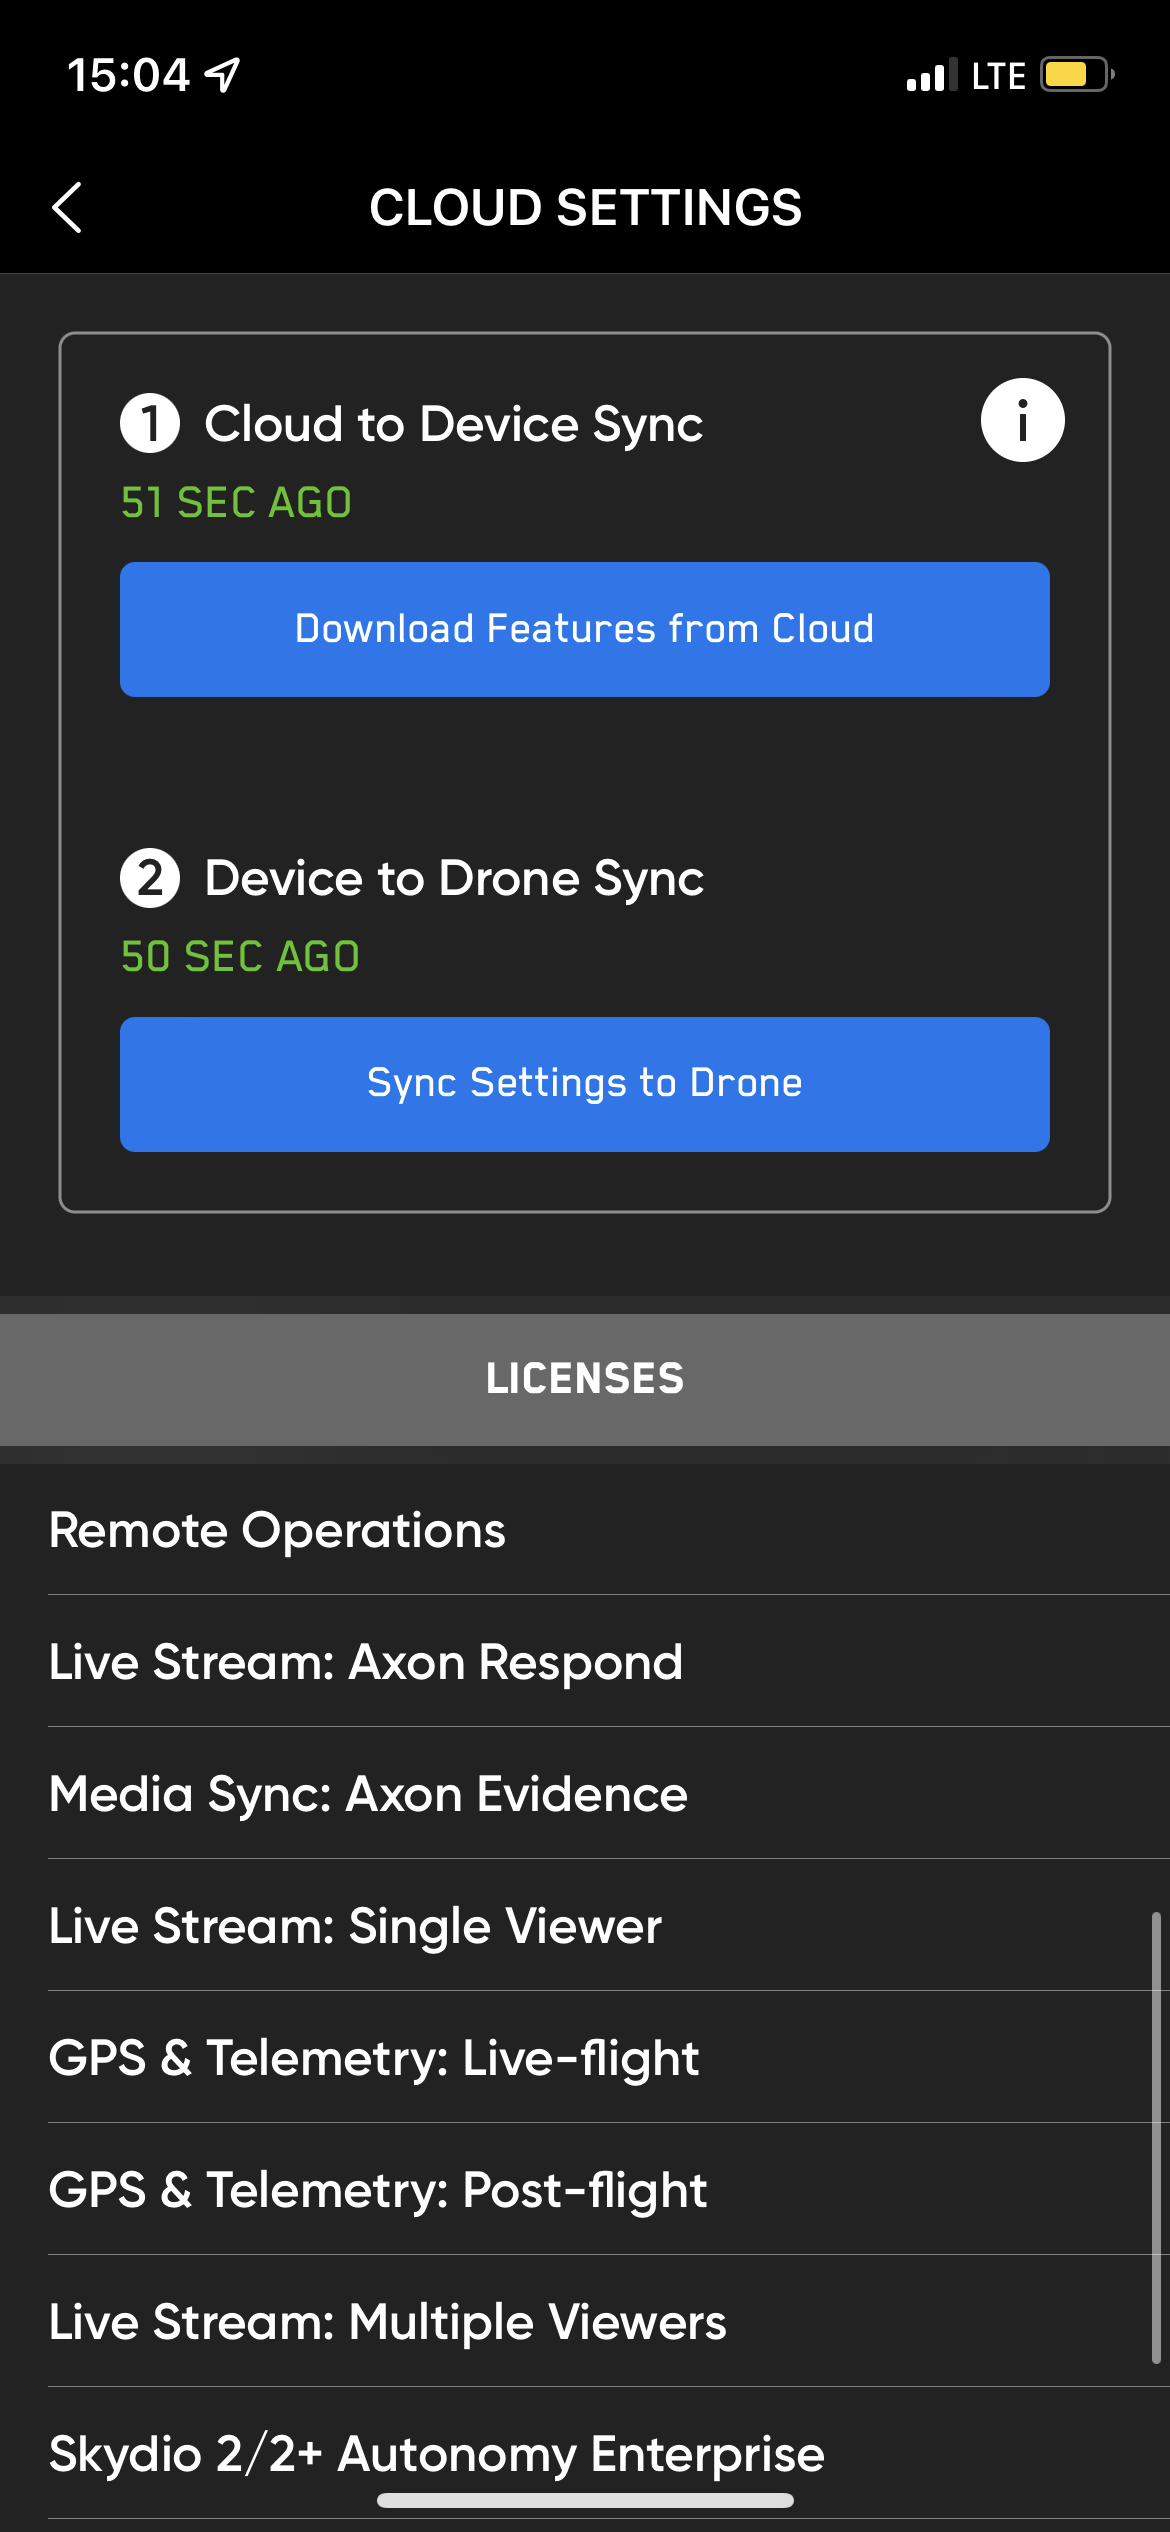The width and height of the screenshot is (1170, 2532).
Task: Open Live Stream: Multiple Viewers license
Action: coord(388,2322)
